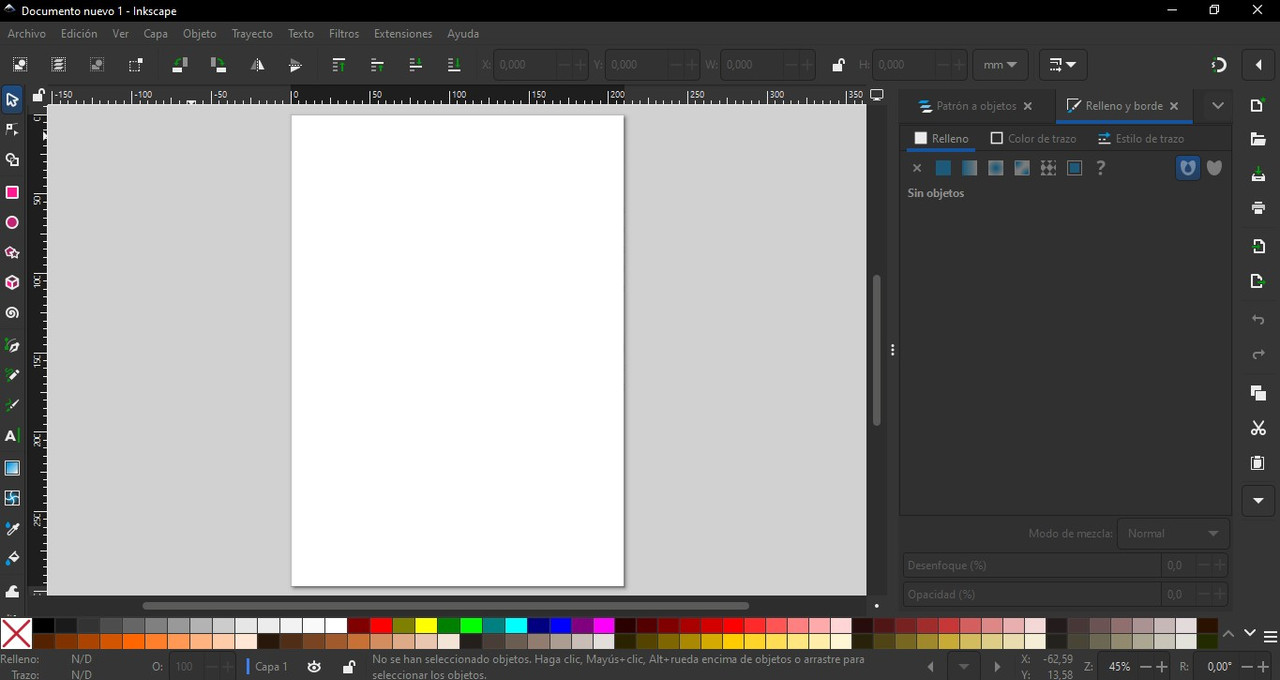1280x680 pixels.
Task: Select the Selector arrow tool
Action: tap(12, 100)
